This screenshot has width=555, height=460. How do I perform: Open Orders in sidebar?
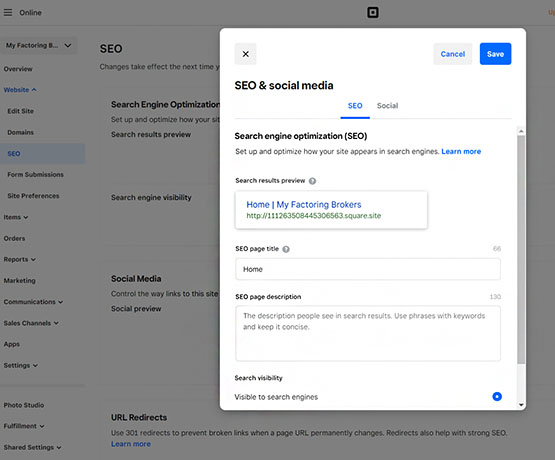(x=14, y=238)
